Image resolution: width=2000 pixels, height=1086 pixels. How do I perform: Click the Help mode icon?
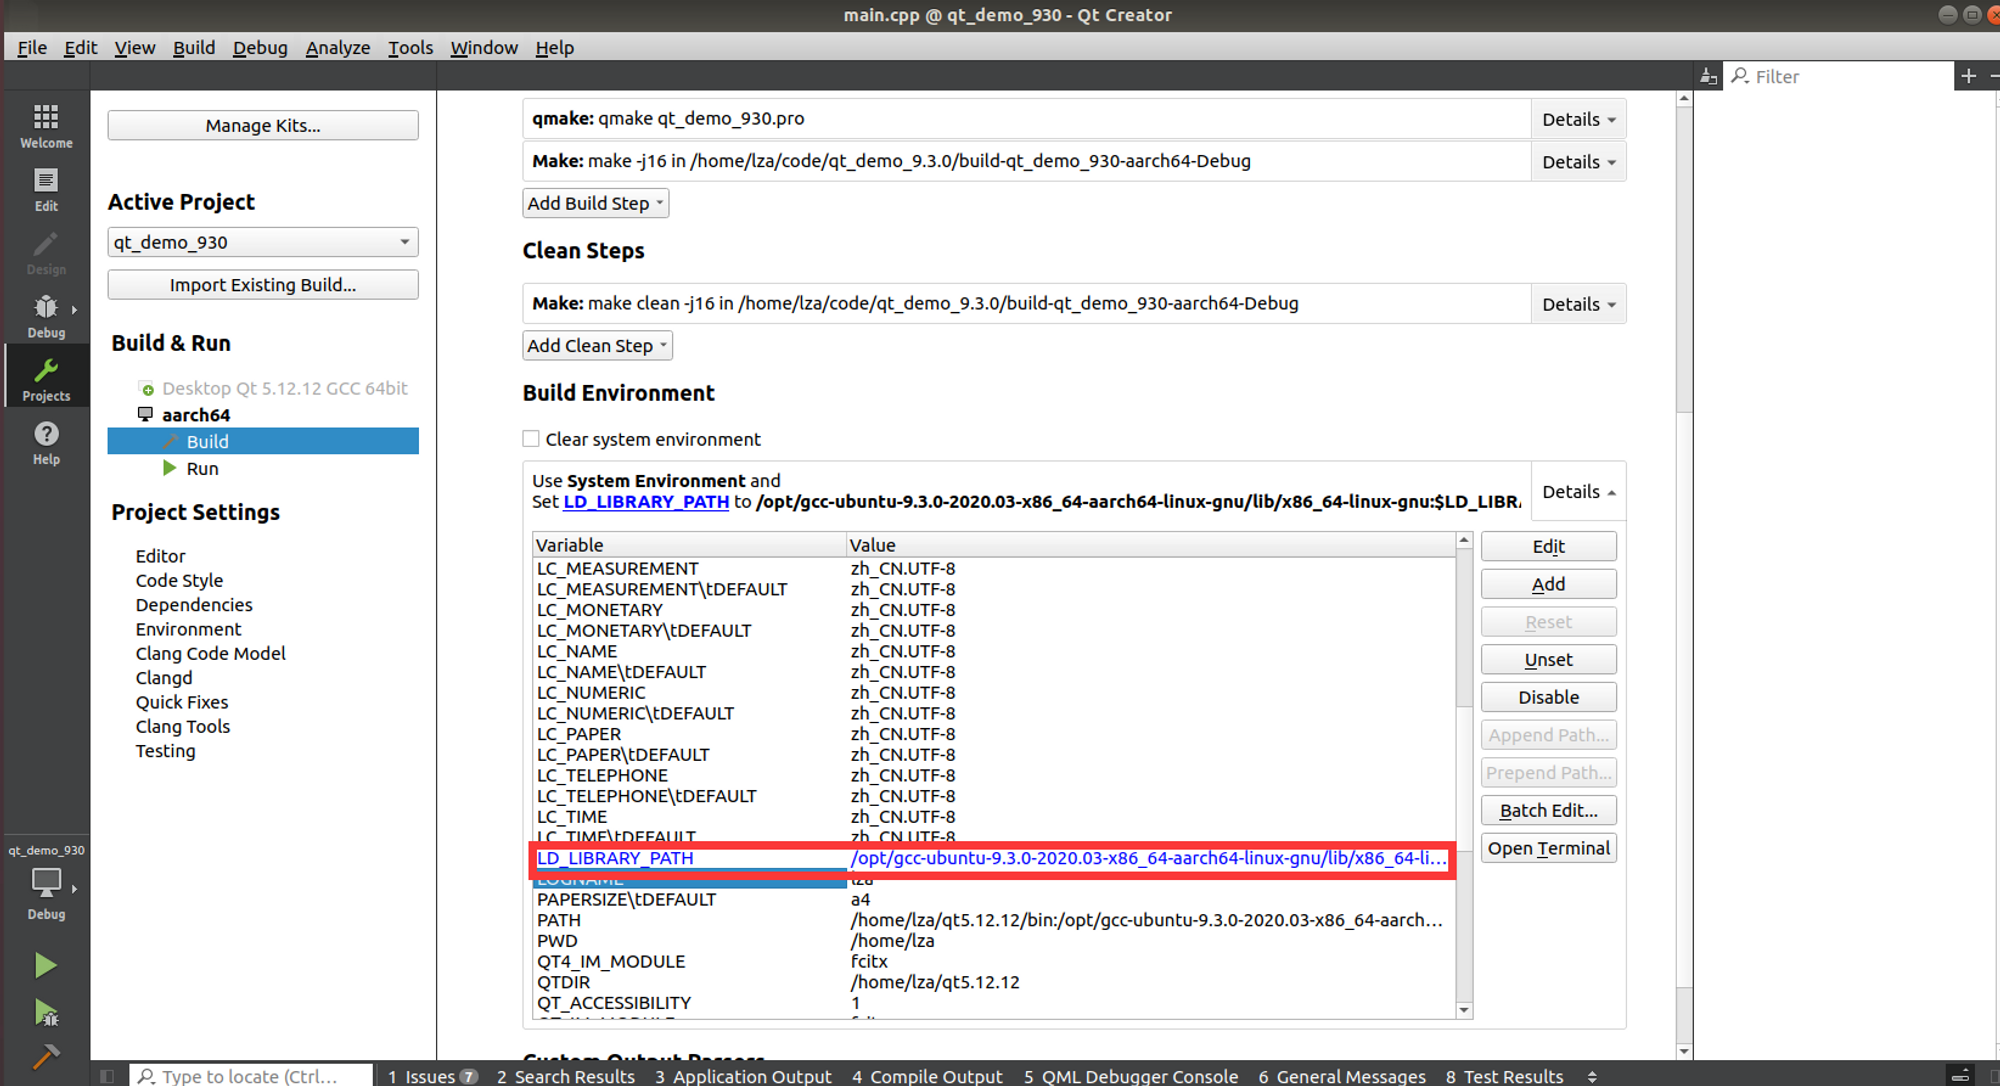tap(46, 442)
